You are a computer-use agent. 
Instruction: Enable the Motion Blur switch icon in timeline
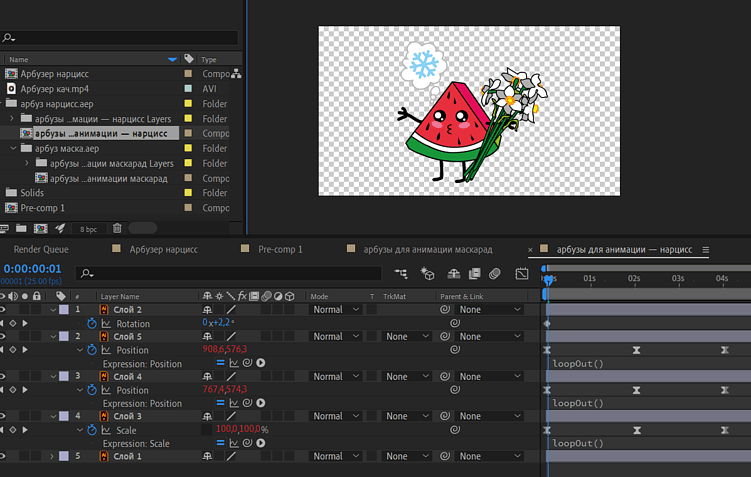(x=495, y=273)
